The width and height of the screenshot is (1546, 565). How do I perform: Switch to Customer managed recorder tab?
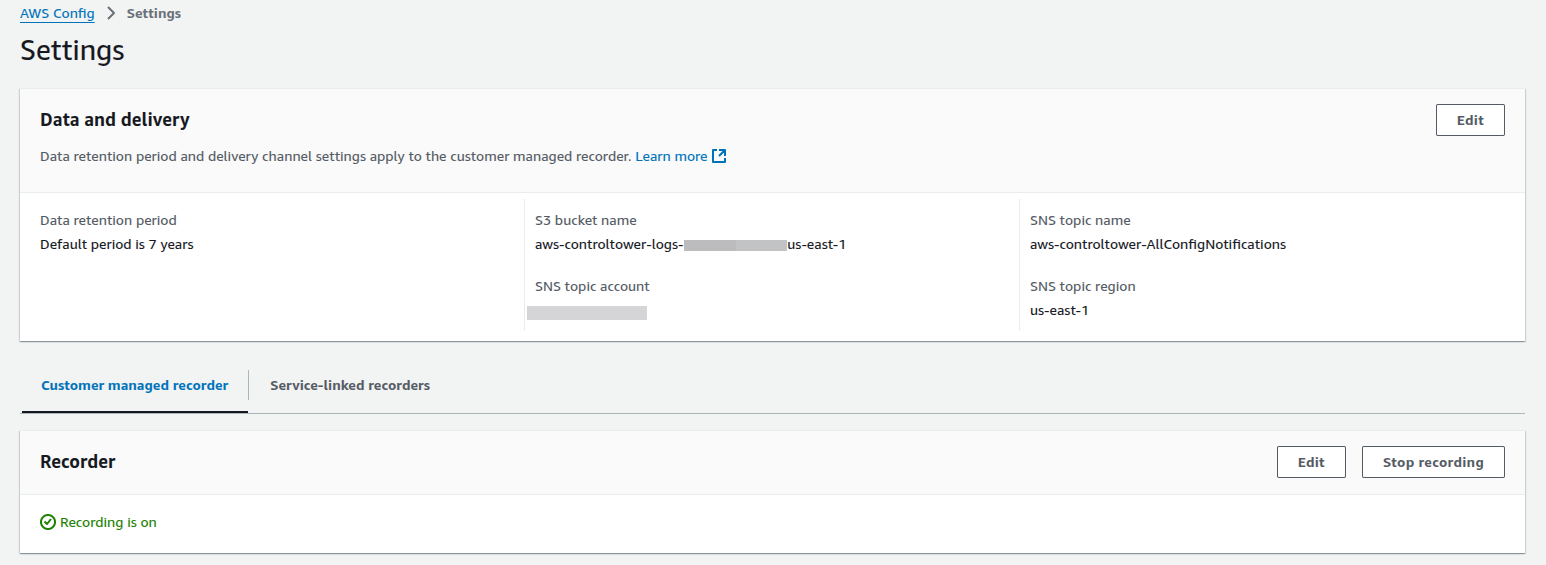tap(135, 385)
